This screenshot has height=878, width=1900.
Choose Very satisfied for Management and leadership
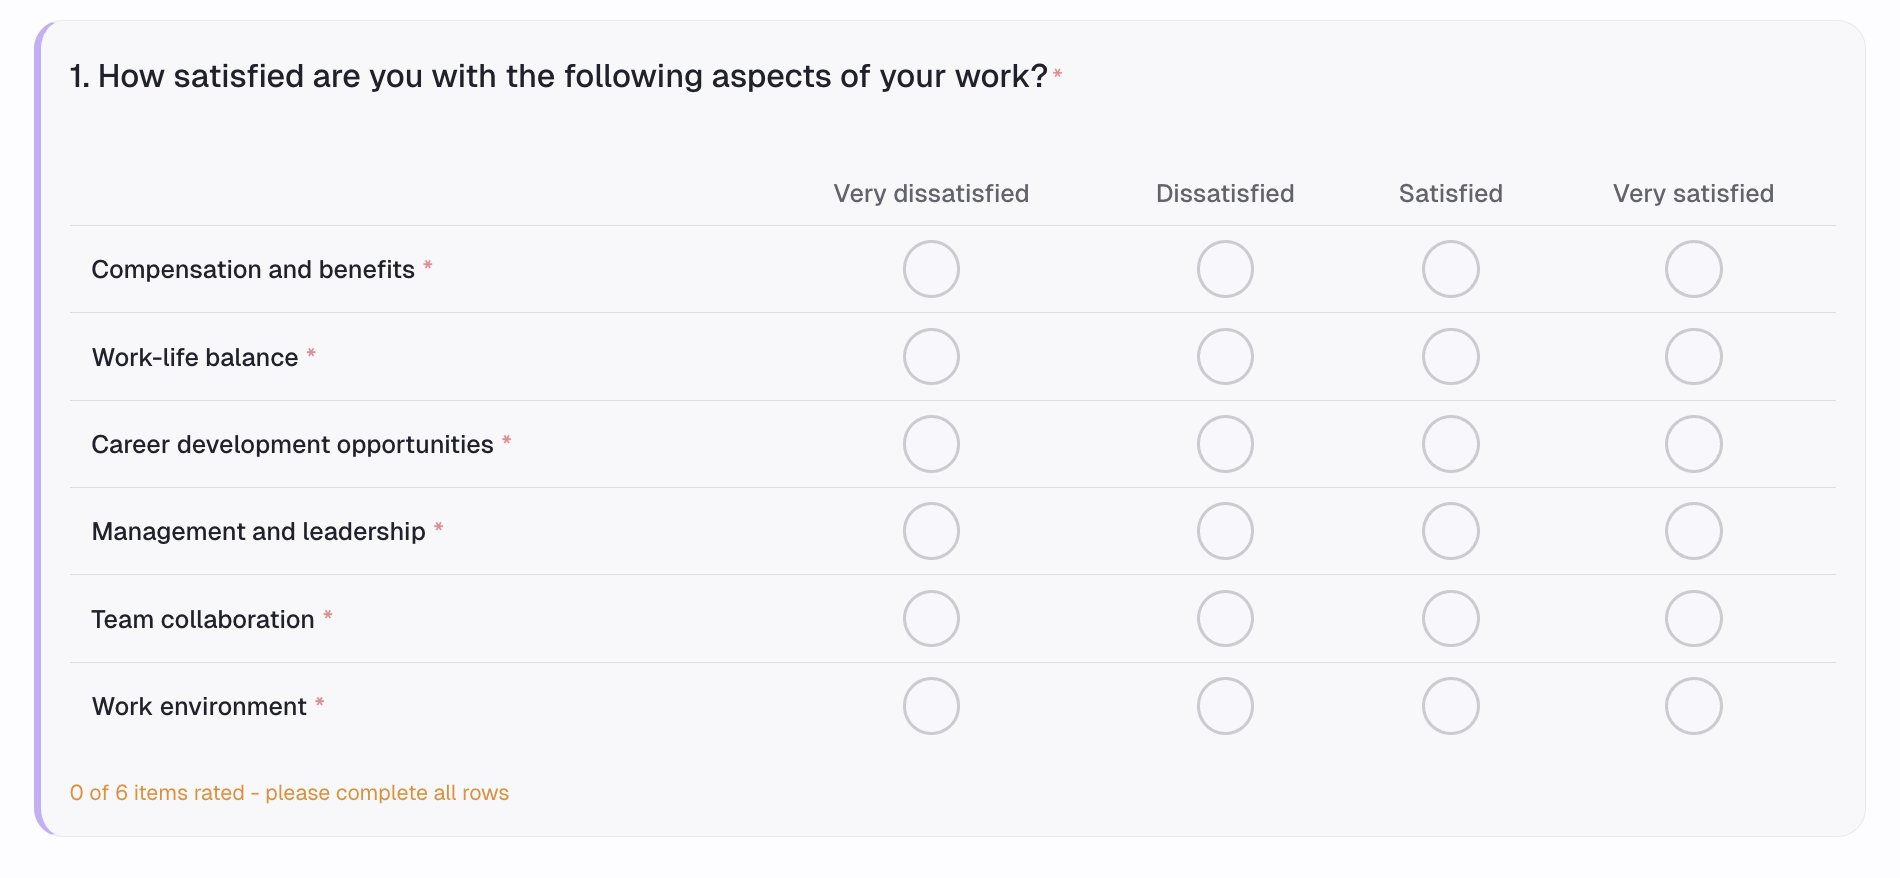[x=1693, y=531]
